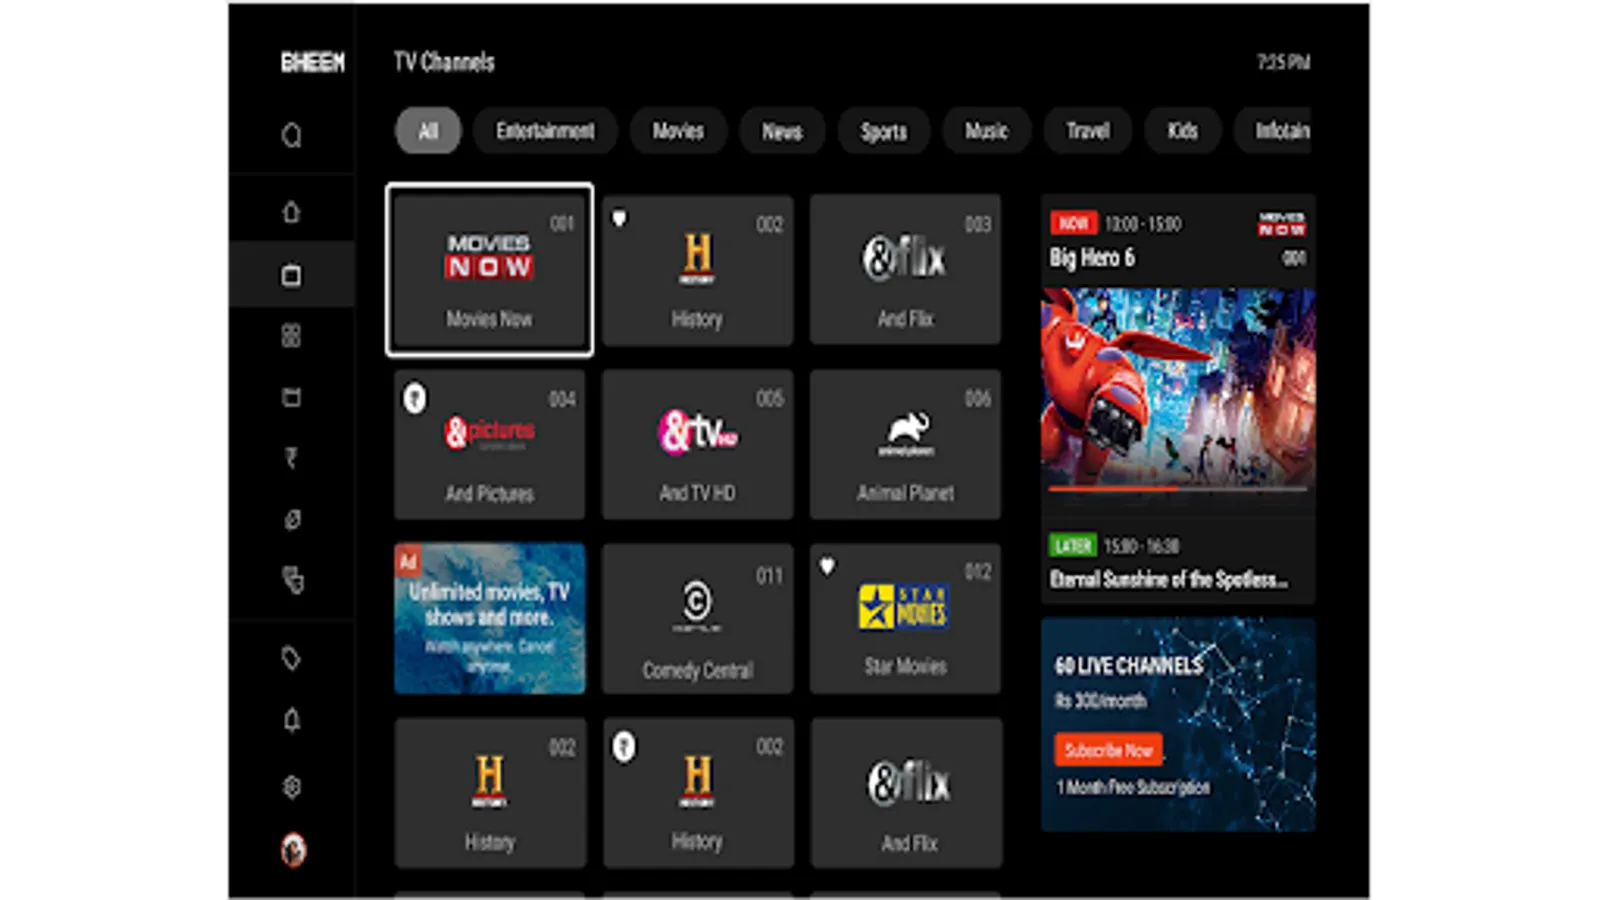Open the Unlimited movies ad tile
The width and height of the screenshot is (1600, 900).
[x=490, y=619]
